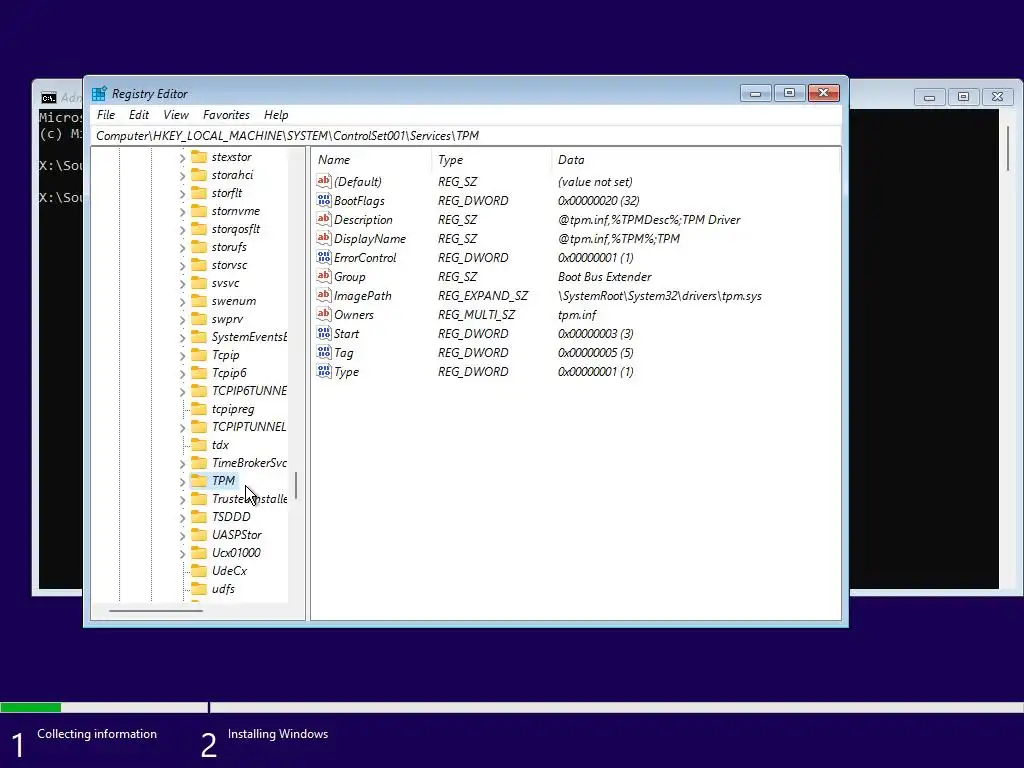Open the Help menu
The width and height of the screenshot is (1024, 768).
(x=276, y=115)
